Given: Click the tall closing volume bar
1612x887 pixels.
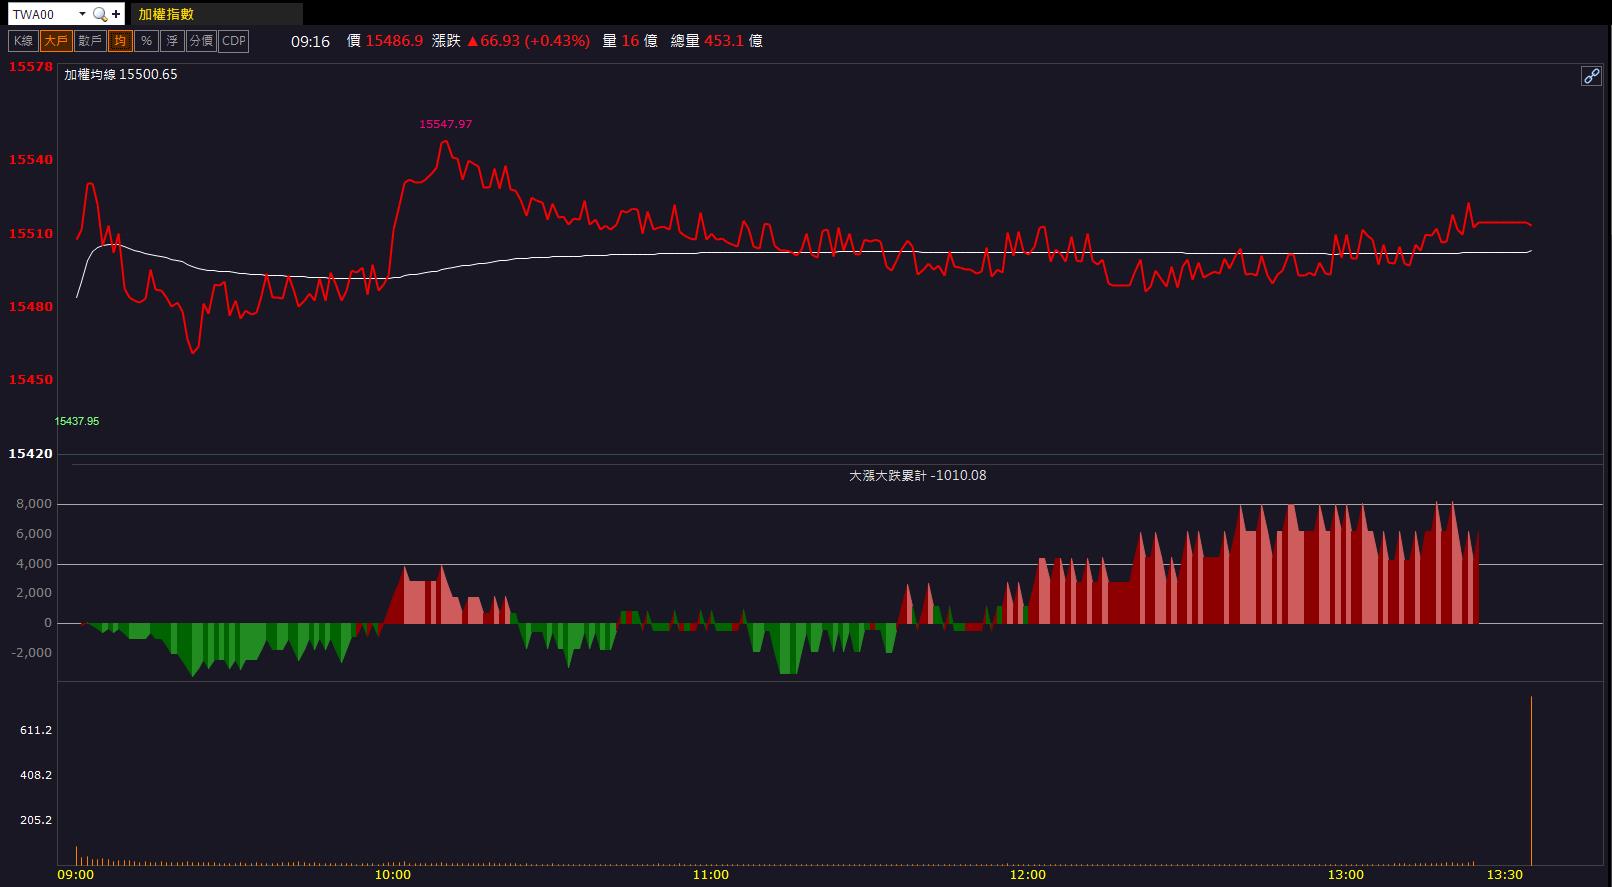Looking at the screenshot, I should [x=1531, y=780].
